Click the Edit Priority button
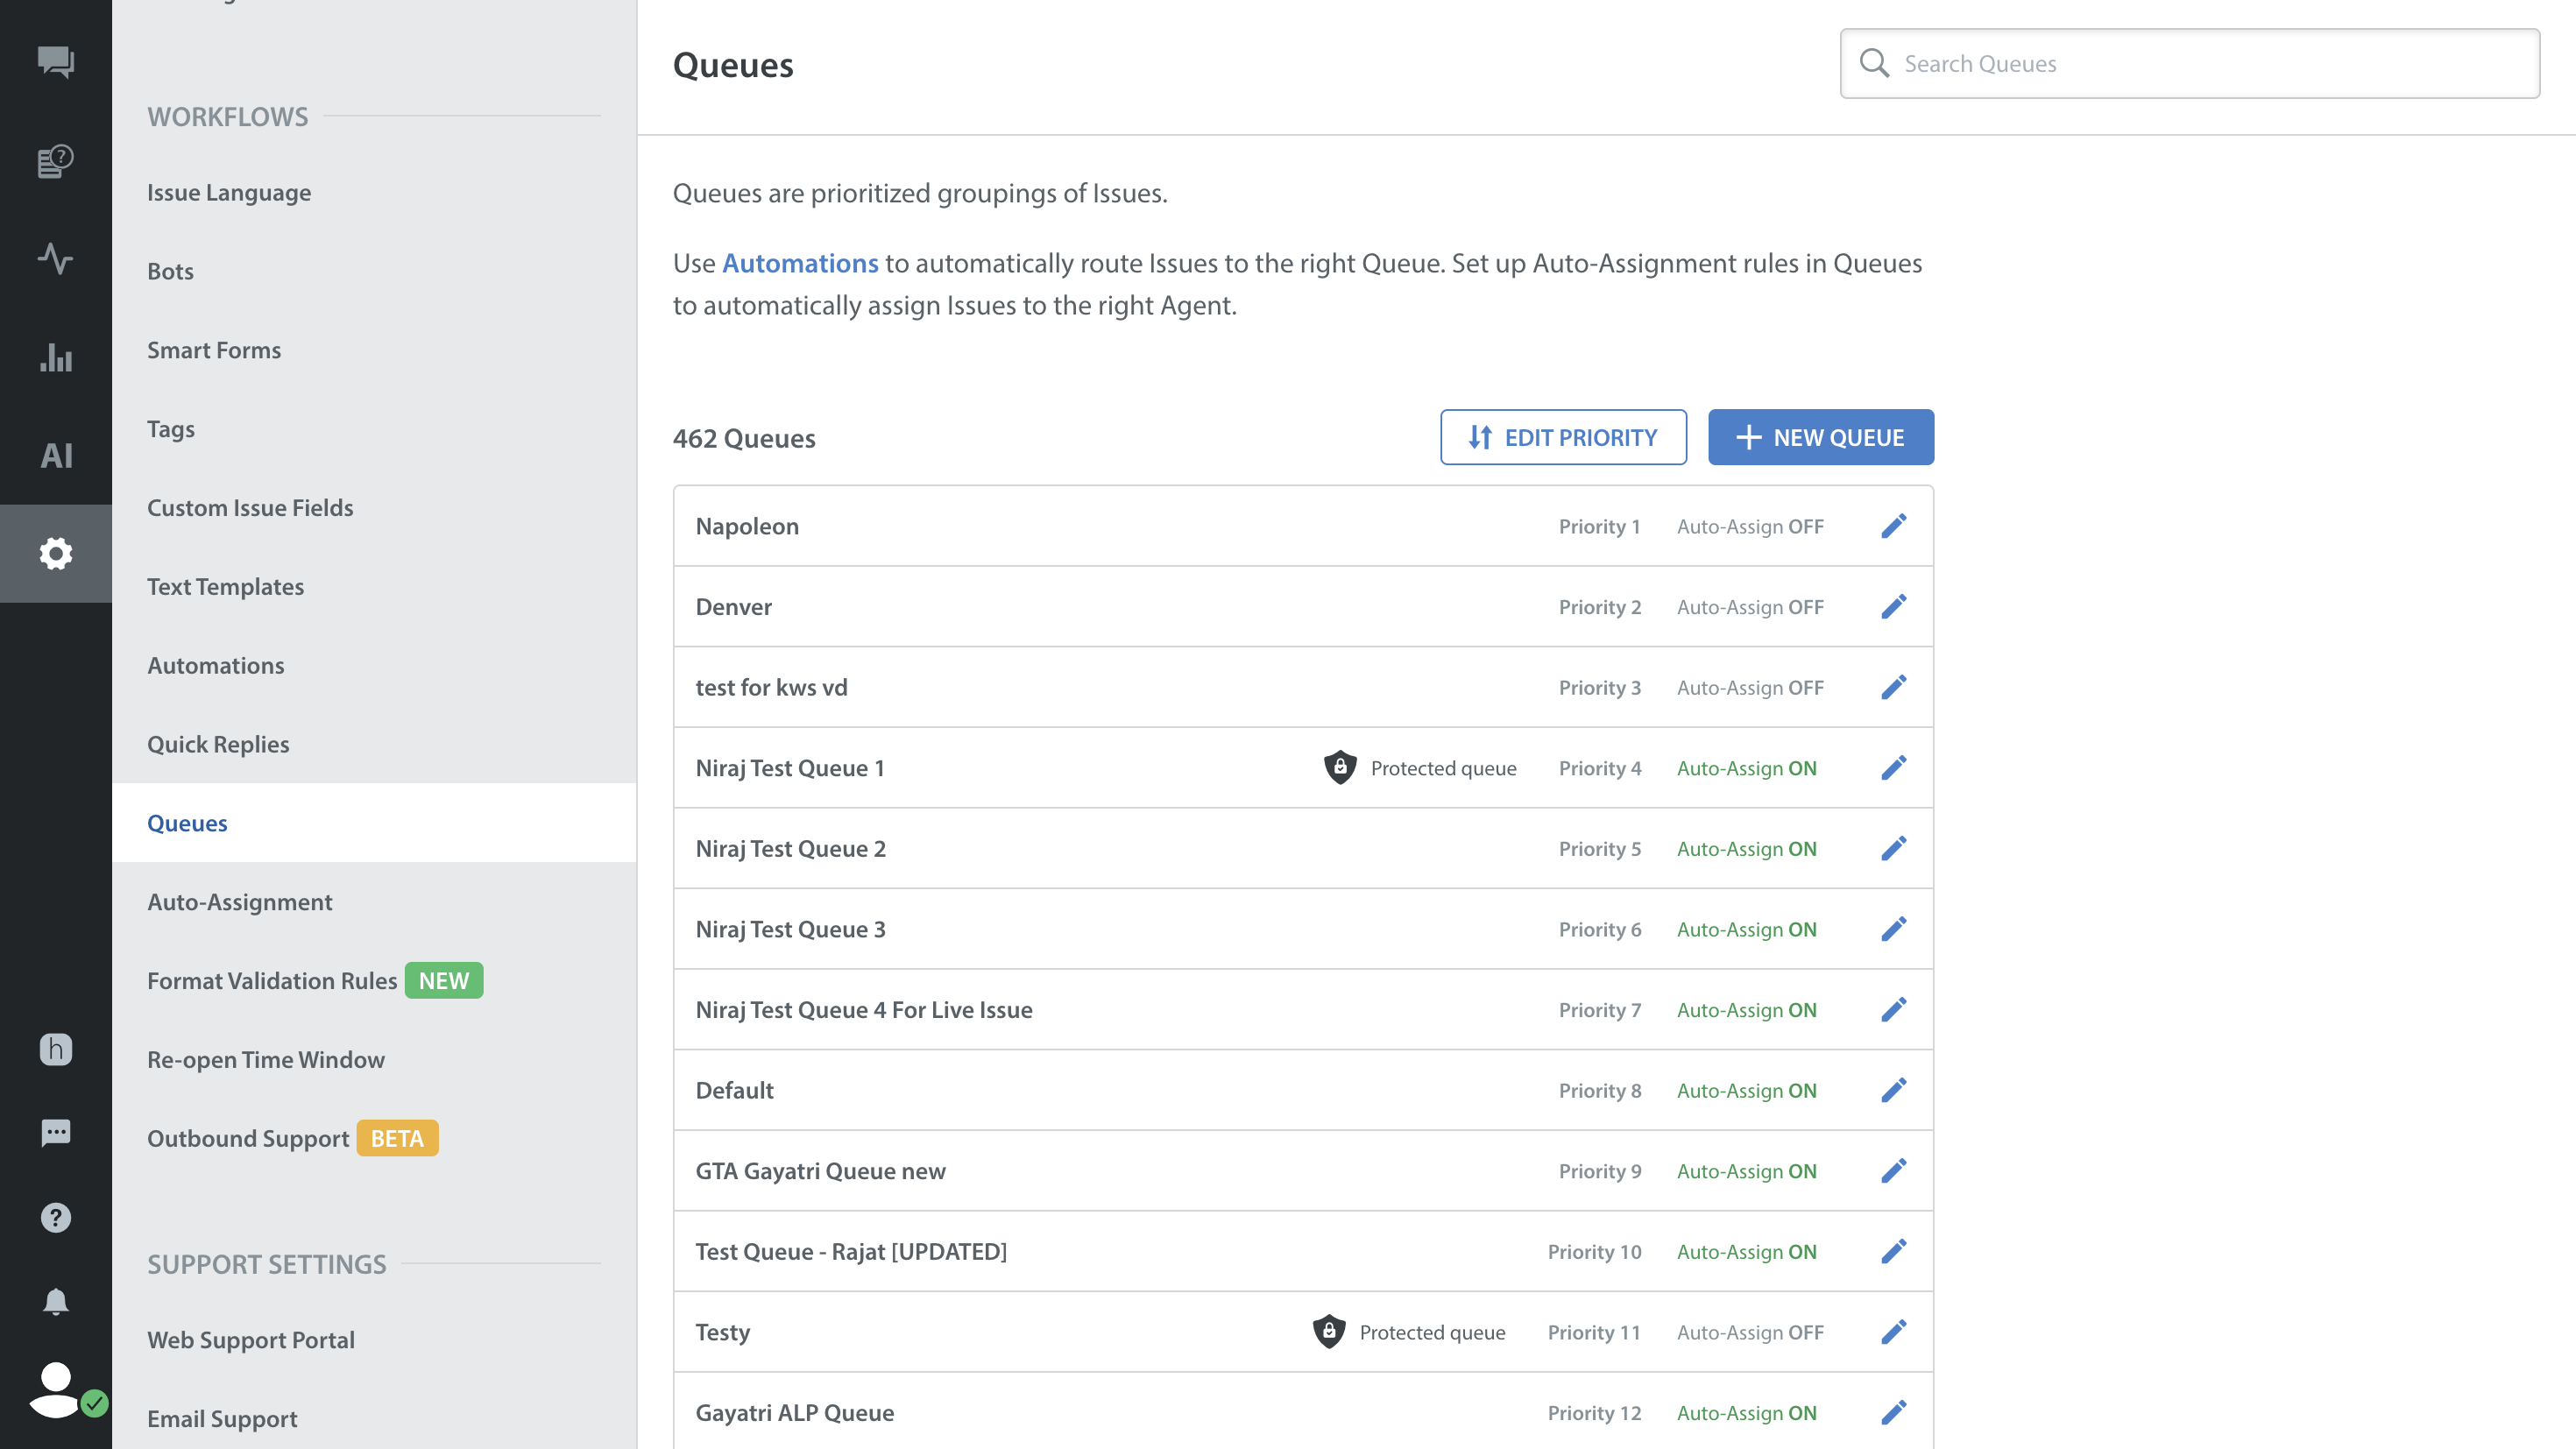Viewport: 2576px width, 1449px height. pos(1562,437)
